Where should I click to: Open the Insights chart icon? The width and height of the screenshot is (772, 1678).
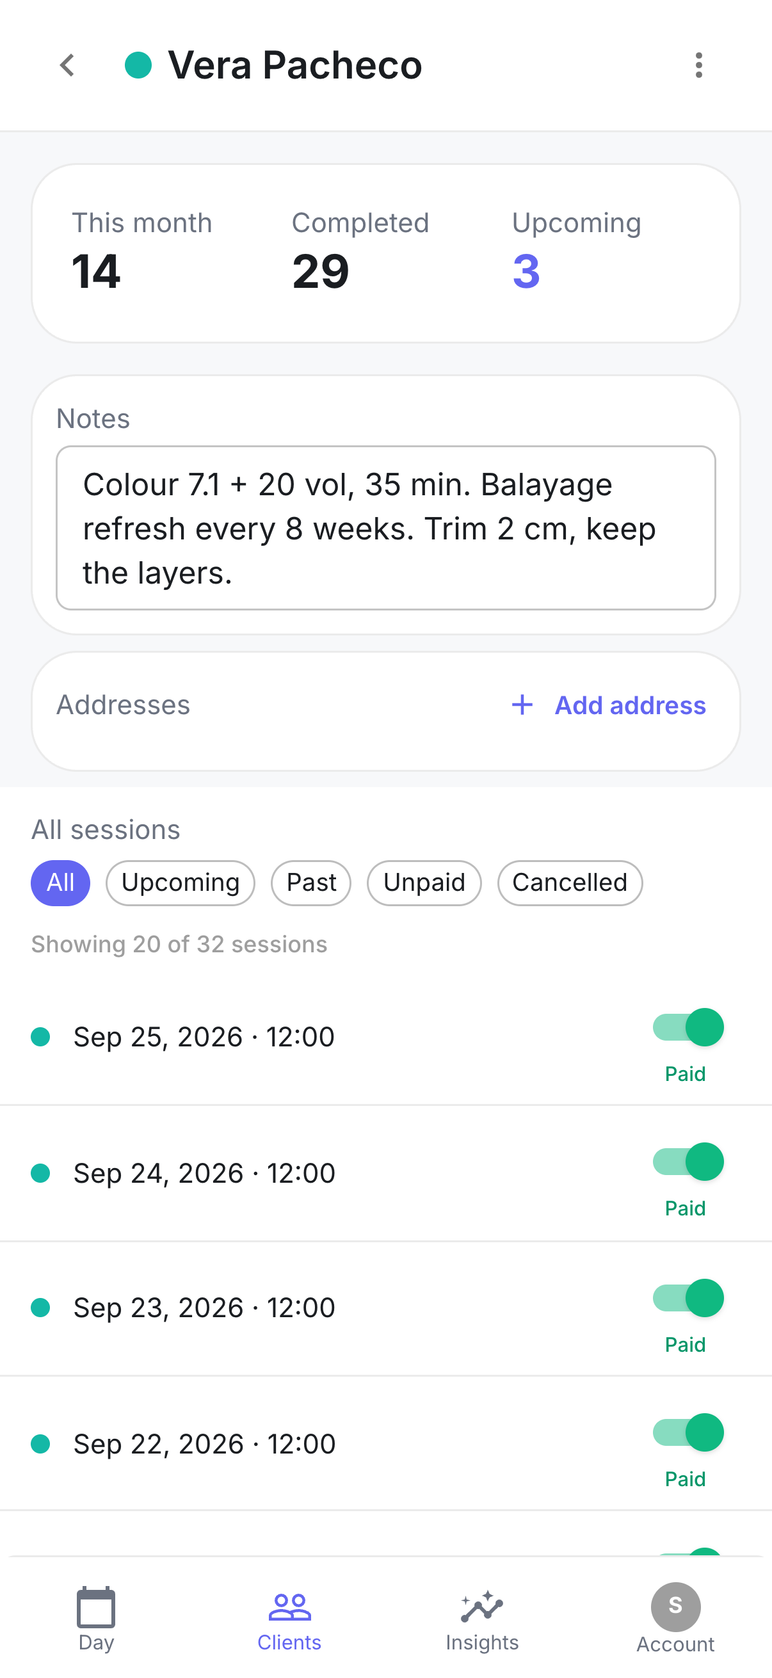[482, 1607]
